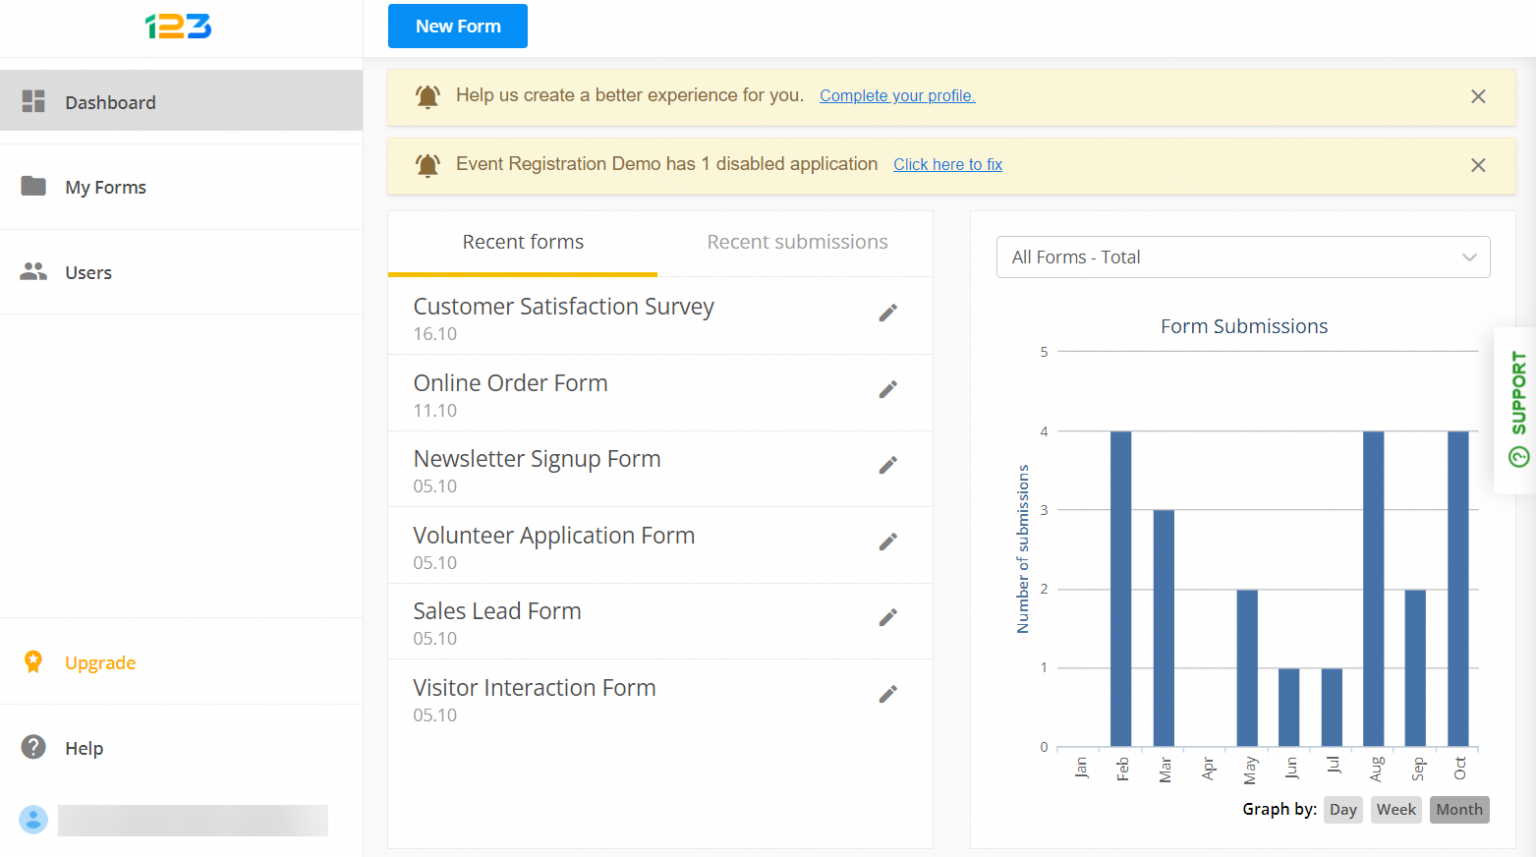Open the Customer Satisfaction Survey form title
This screenshot has height=857, width=1536.
(564, 307)
